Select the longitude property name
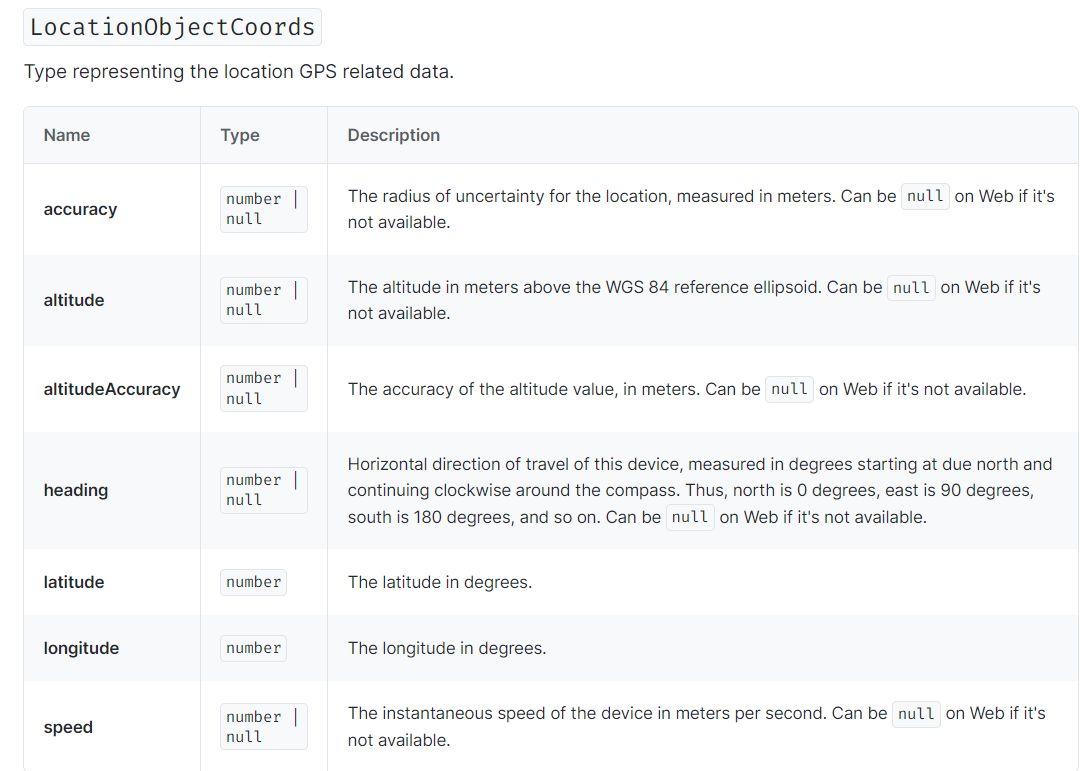This screenshot has height=771, width=1084. tap(81, 648)
